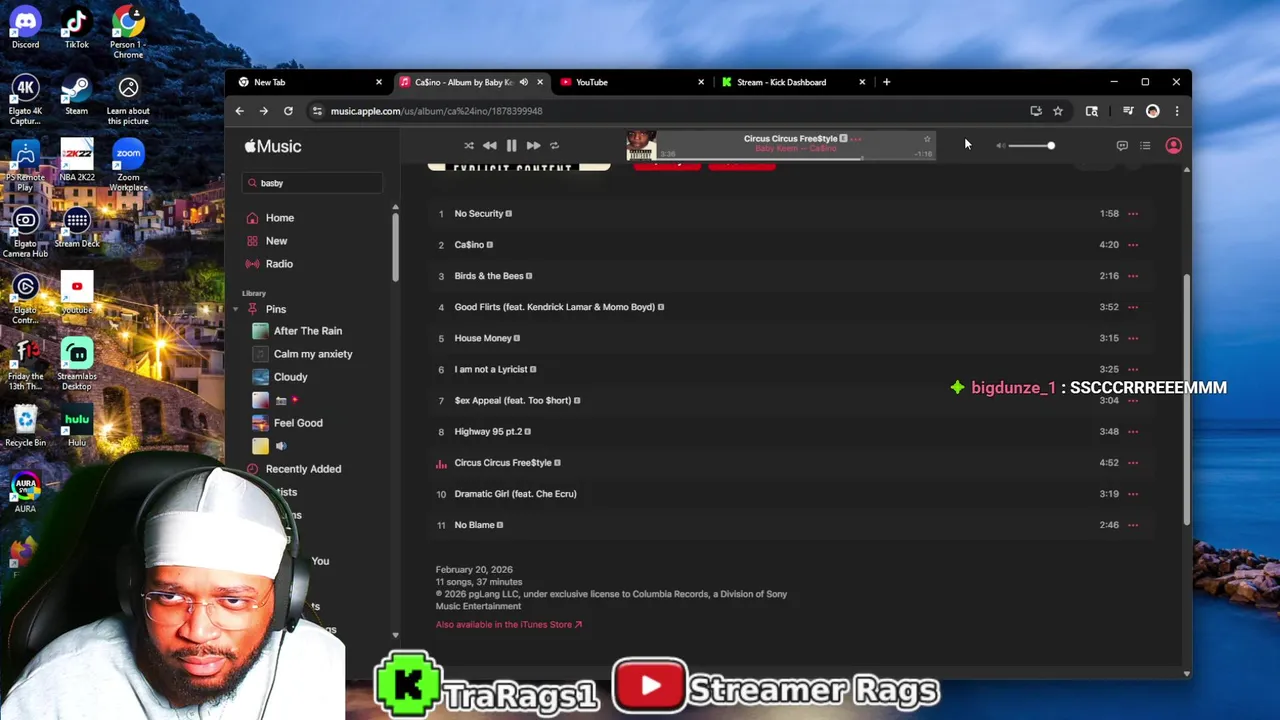Switch to the New Tab tab

(310, 82)
